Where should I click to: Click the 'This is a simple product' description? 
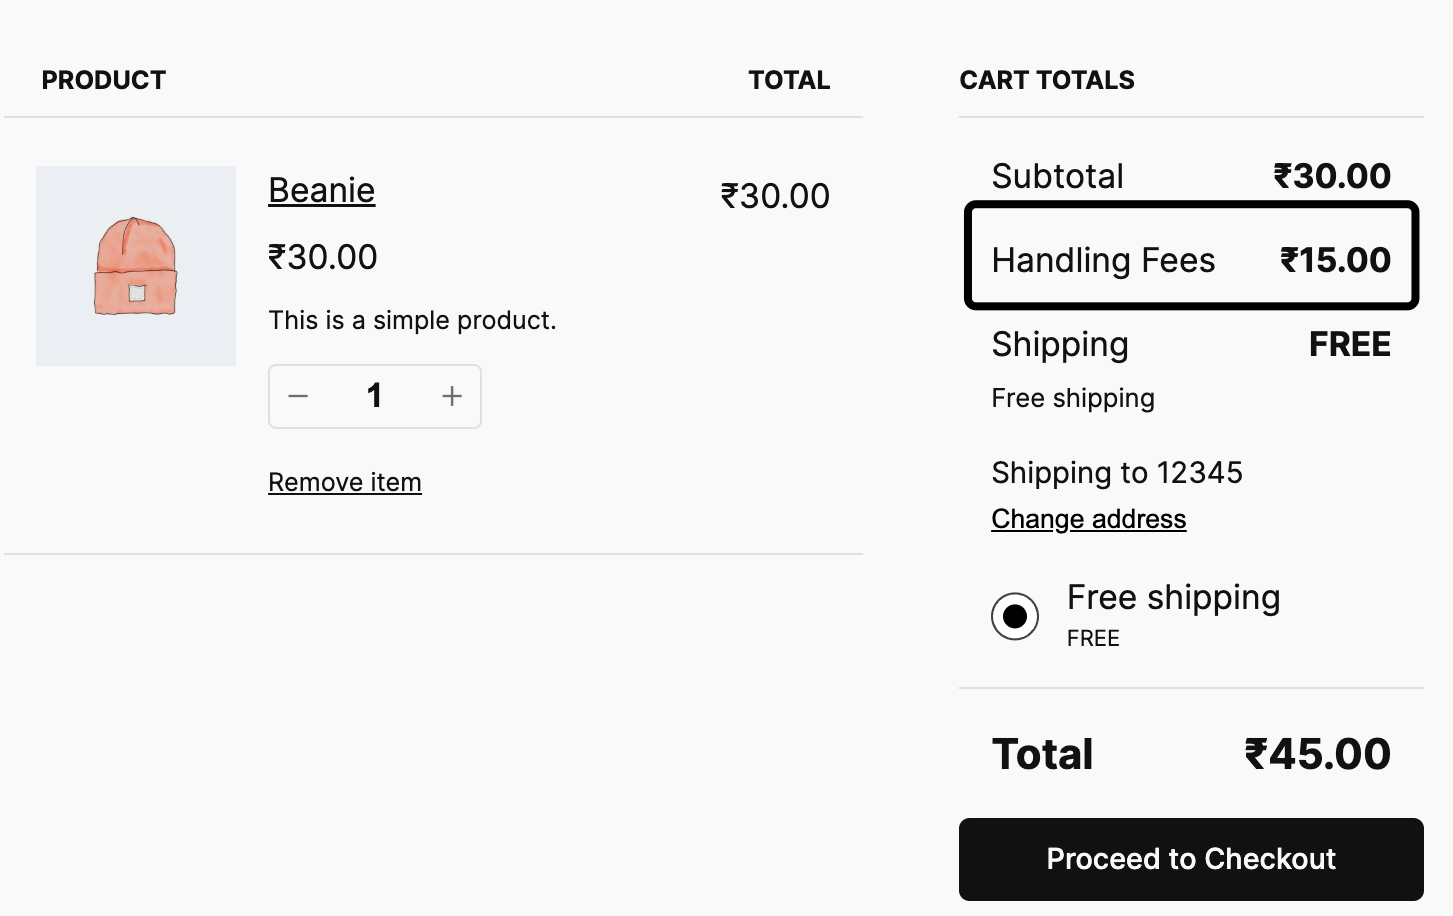(412, 320)
